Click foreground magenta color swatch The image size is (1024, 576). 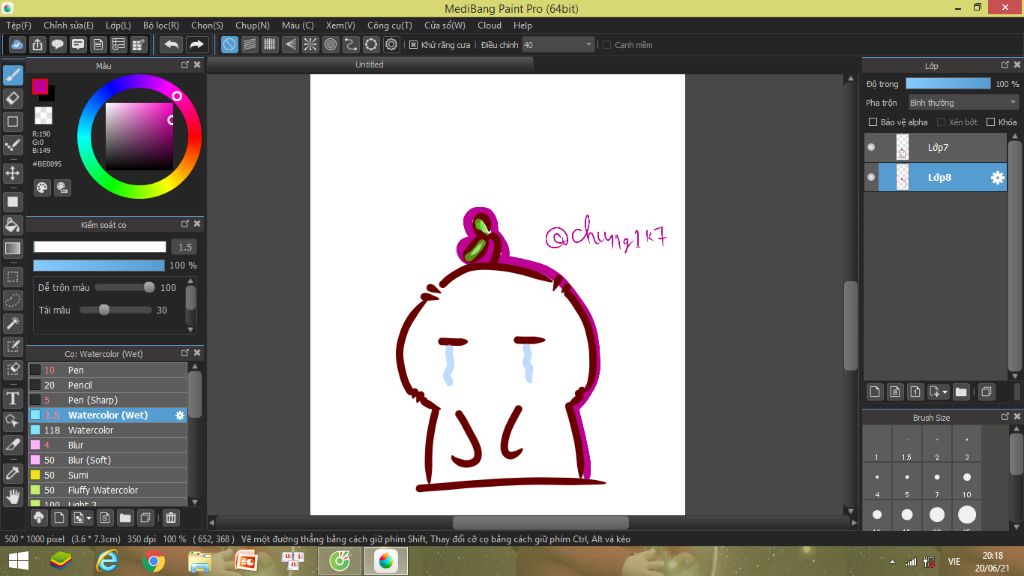[40, 86]
